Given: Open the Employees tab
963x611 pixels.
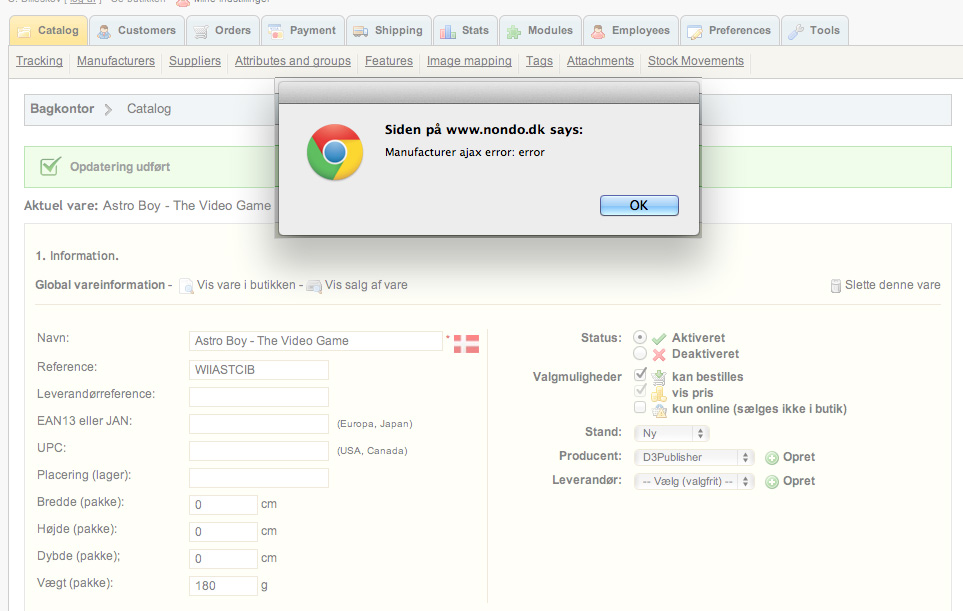Looking at the screenshot, I should [631, 31].
